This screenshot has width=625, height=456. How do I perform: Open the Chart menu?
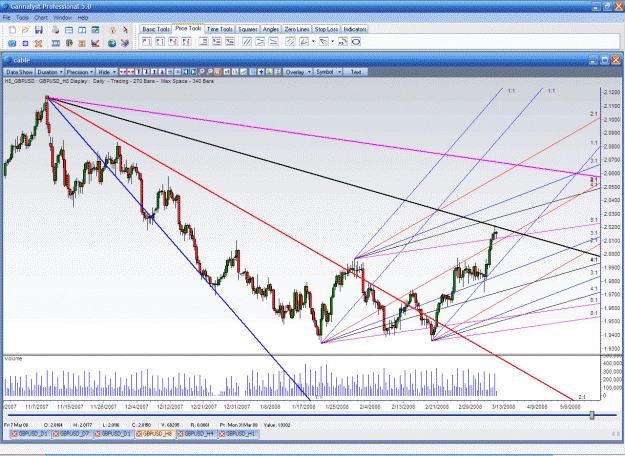point(41,18)
